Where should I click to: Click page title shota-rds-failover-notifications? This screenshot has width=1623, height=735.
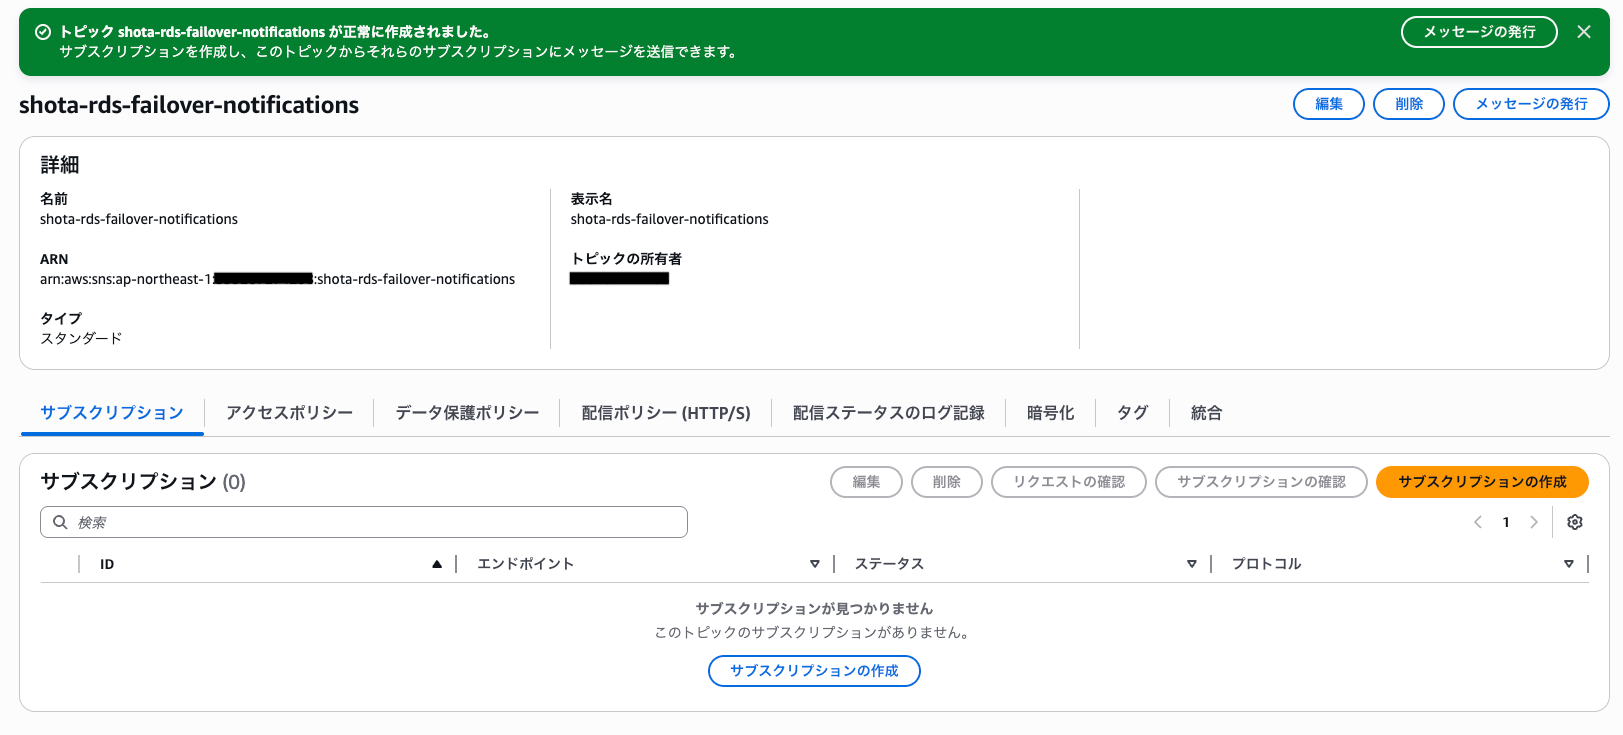189,105
